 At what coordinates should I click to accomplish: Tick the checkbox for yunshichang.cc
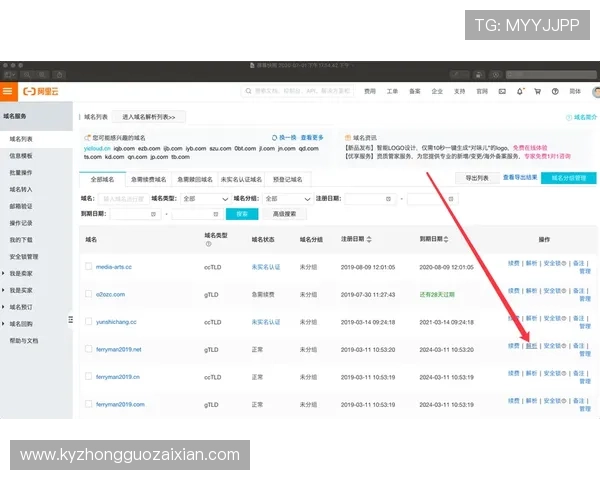click(x=88, y=321)
